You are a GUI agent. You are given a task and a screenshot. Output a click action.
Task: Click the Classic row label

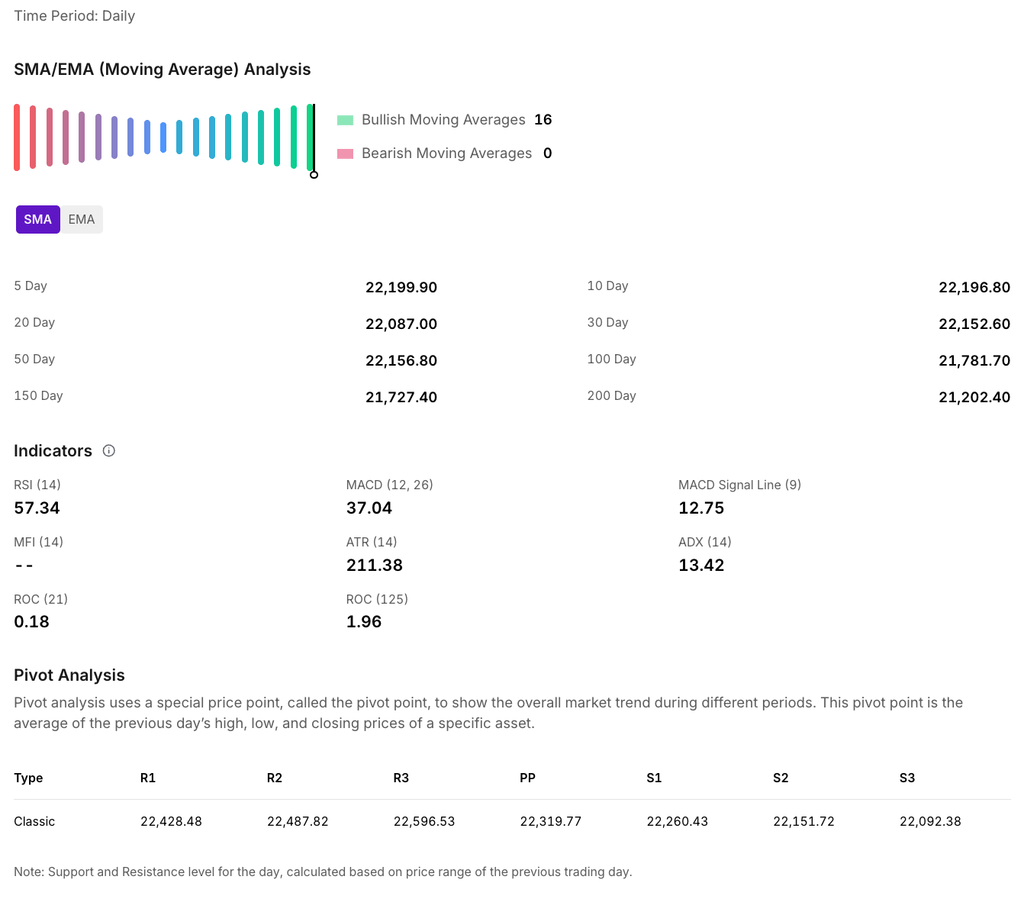[x=35, y=822]
